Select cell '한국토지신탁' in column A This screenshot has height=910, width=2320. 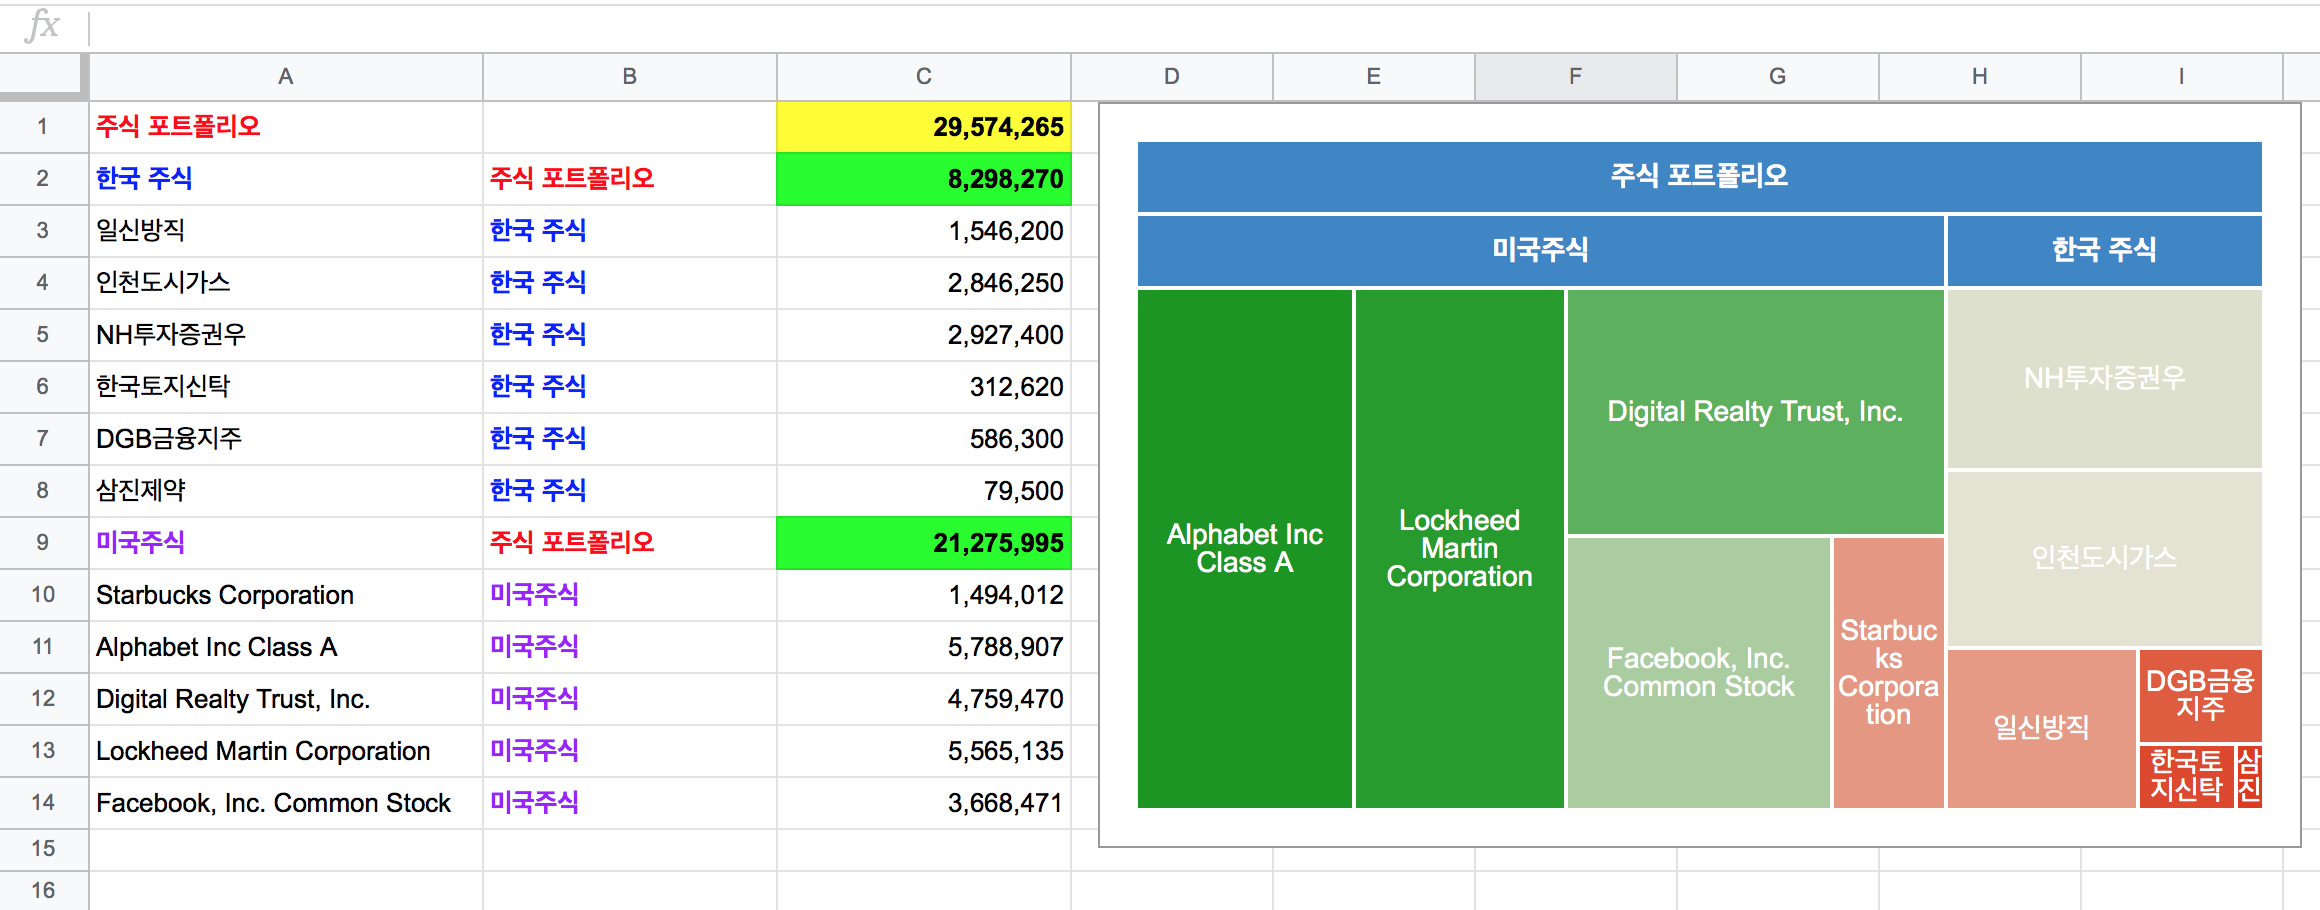click(286, 387)
